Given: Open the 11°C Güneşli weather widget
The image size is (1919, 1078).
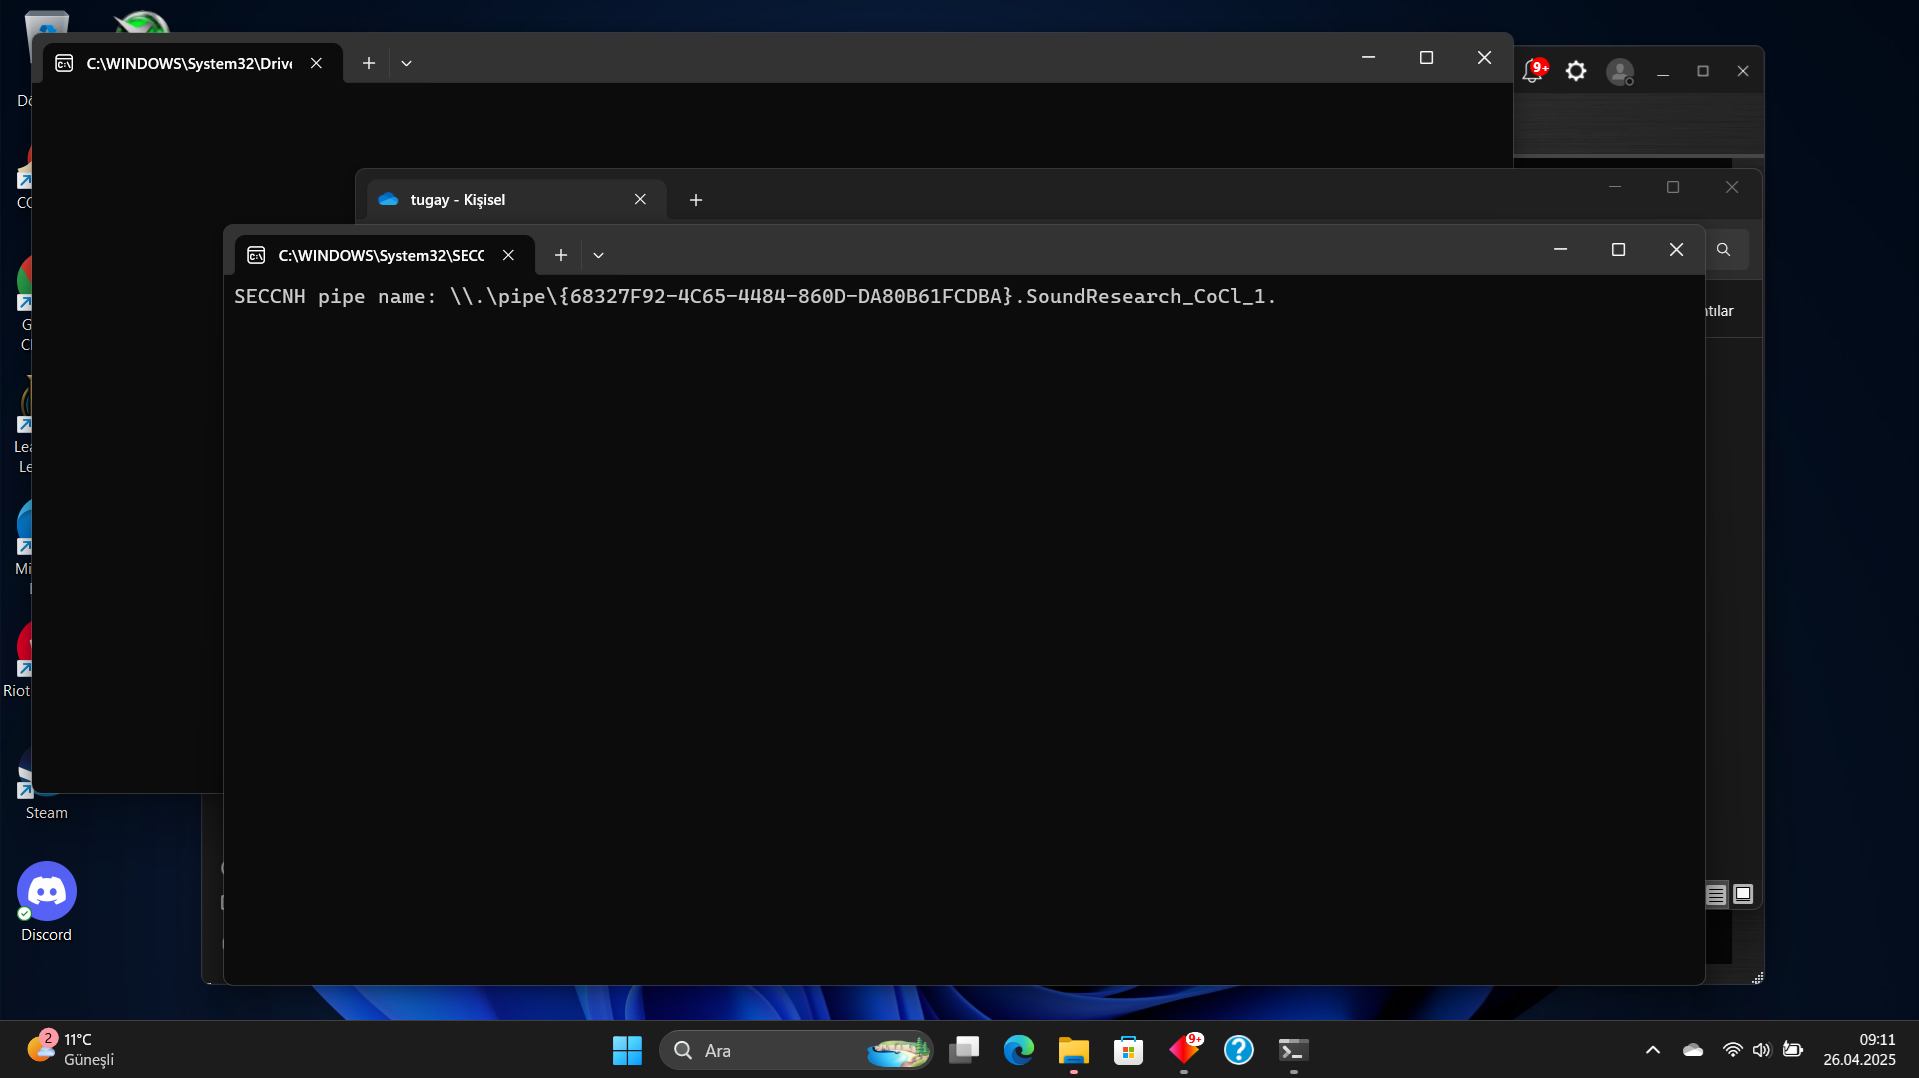Looking at the screenshot, I should (70, 1049).
